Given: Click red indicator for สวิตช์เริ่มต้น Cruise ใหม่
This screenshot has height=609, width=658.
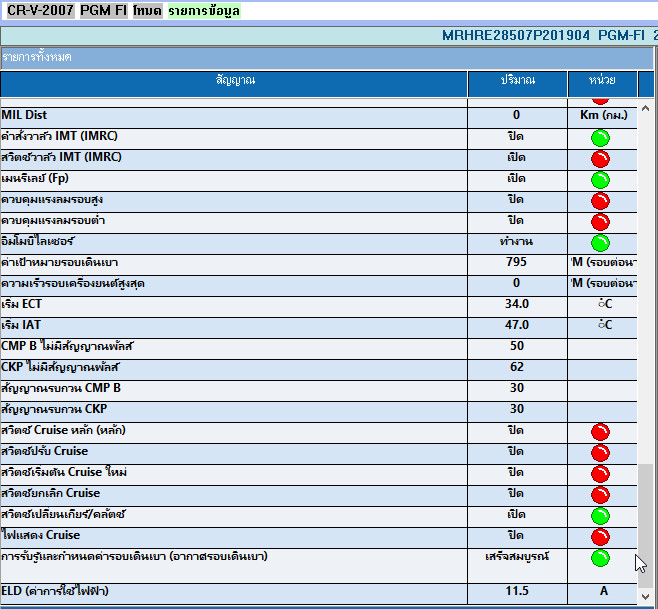Looking at the screenshot, I should (x=600, y=474).
